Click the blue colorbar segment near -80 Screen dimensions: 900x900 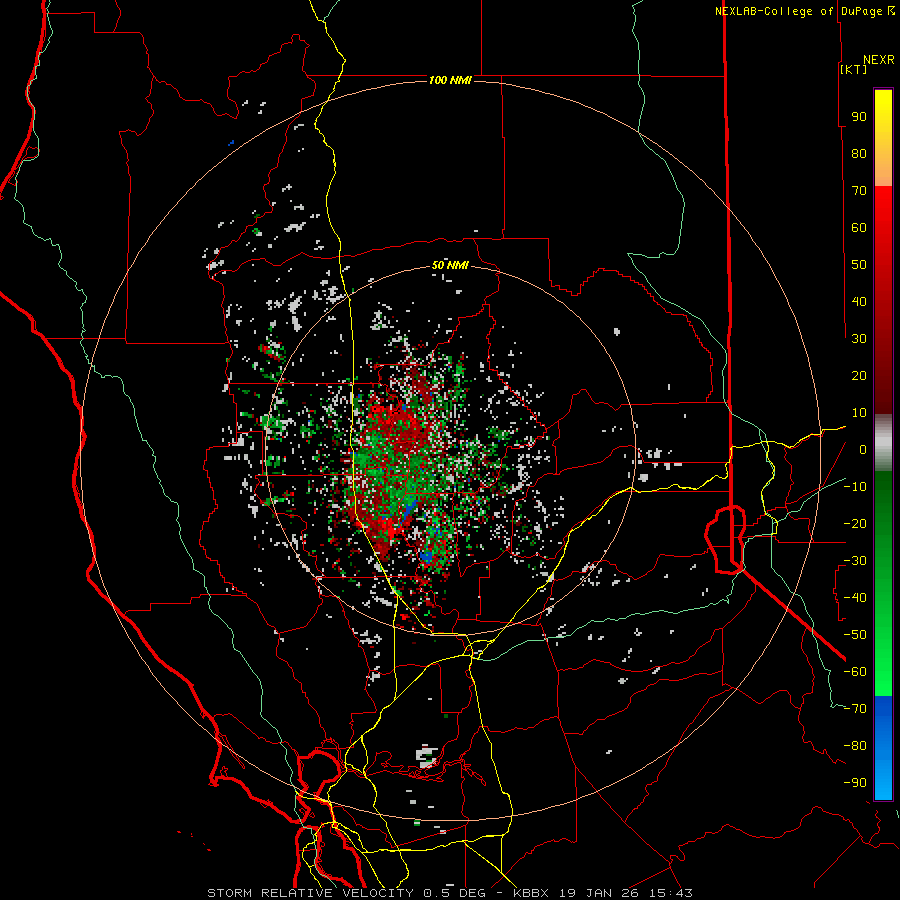coord(883,746)
